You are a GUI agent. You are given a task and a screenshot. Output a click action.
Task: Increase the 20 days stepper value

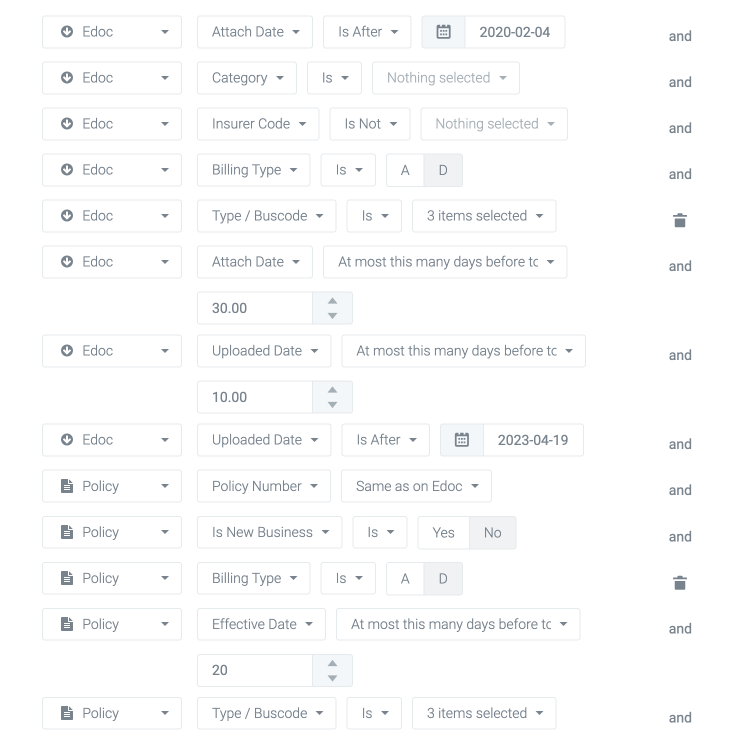[x=333, y=663]
